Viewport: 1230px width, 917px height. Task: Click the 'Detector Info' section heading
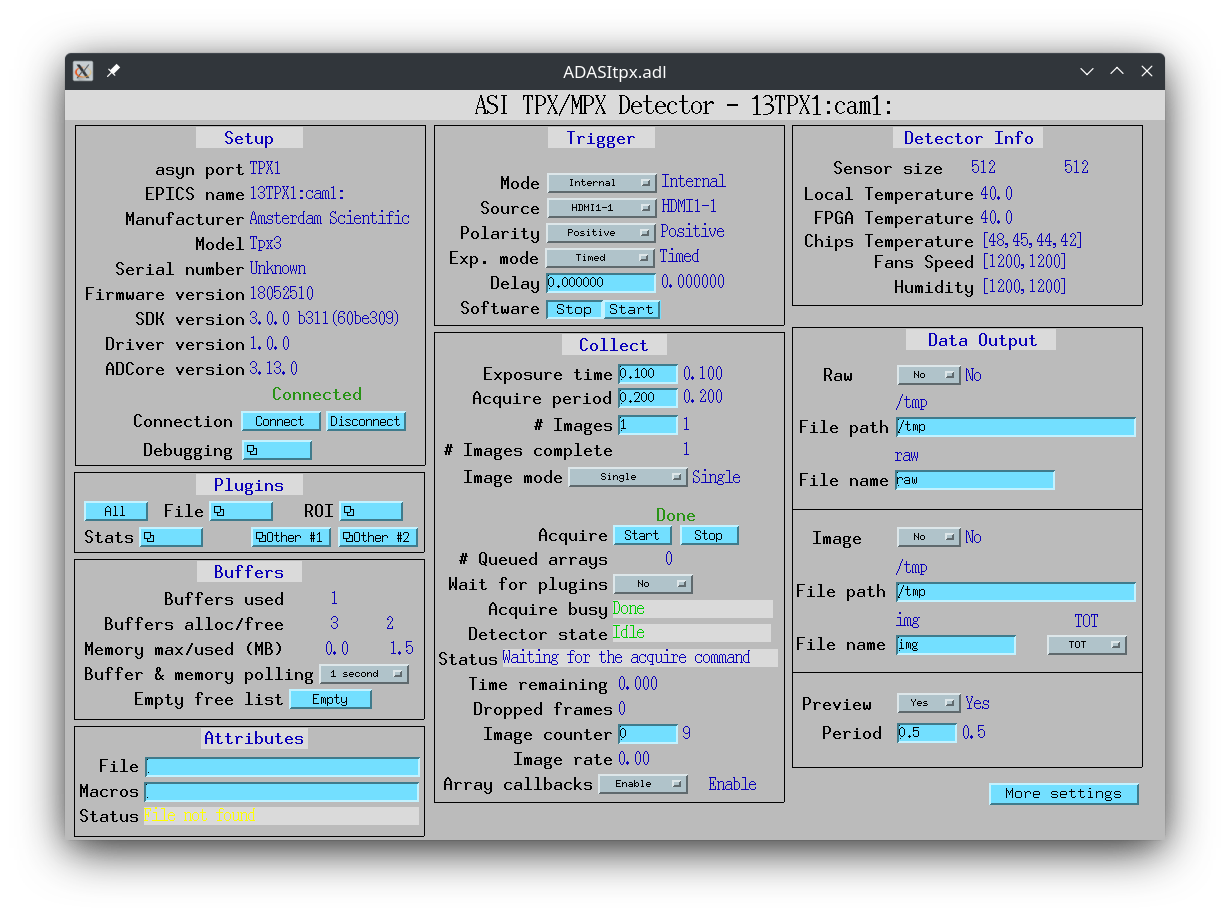click(x=969, y=138)
